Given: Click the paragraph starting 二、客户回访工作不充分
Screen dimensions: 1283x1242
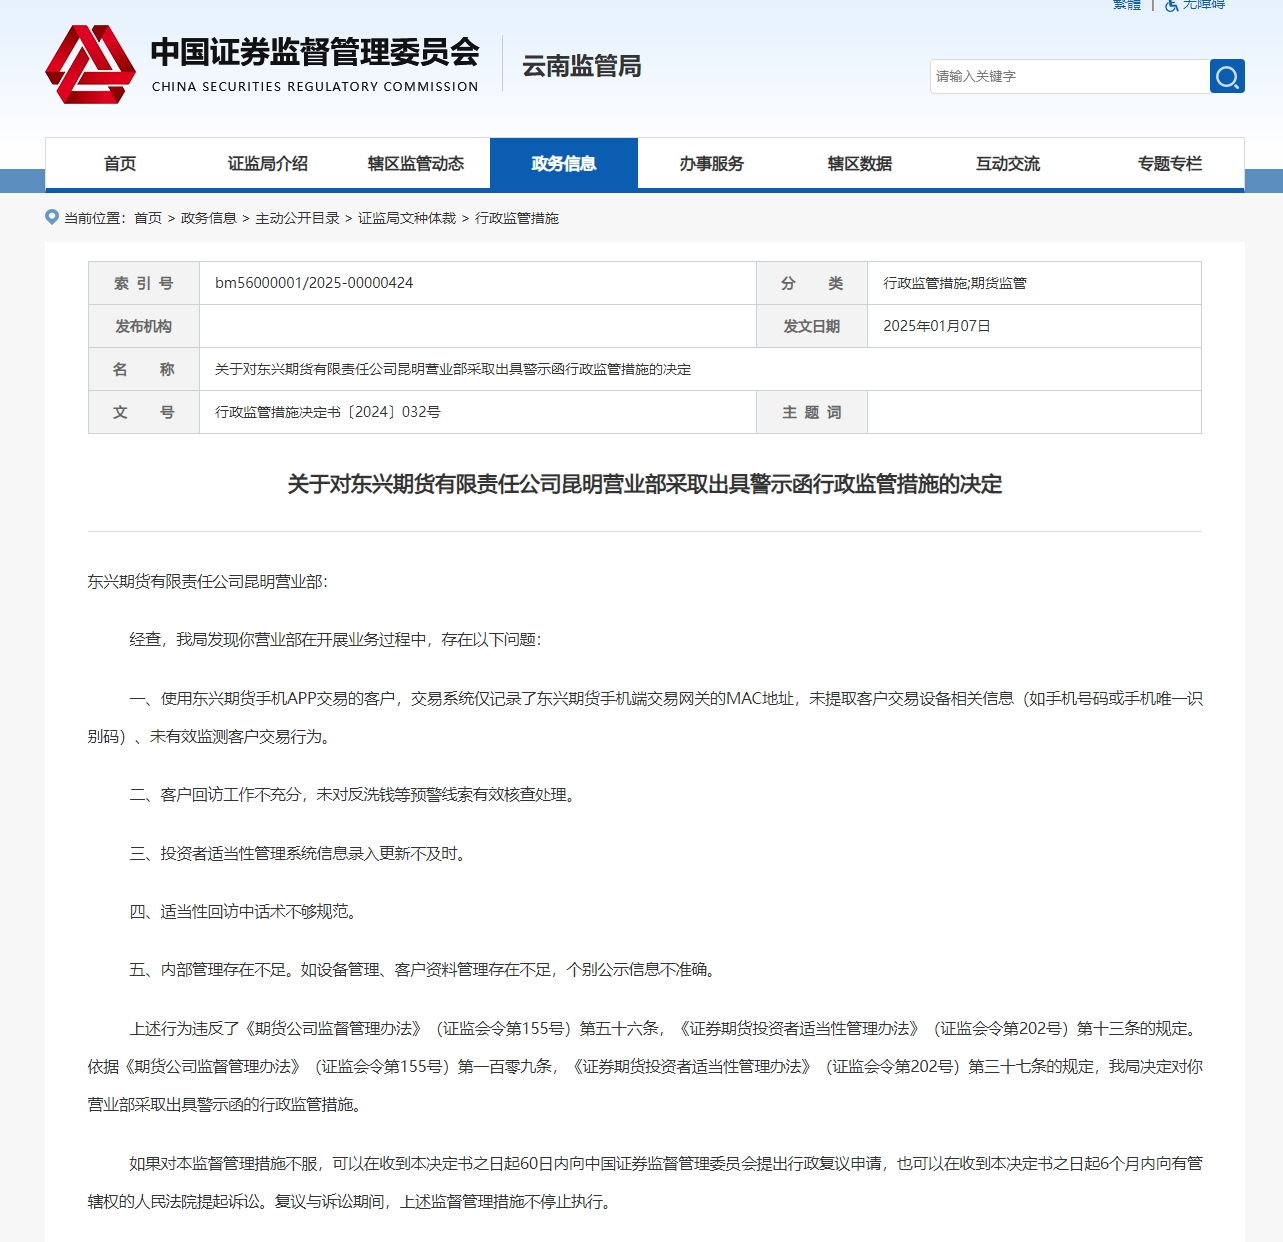Looking at the screenshot, I should point(353,794).
